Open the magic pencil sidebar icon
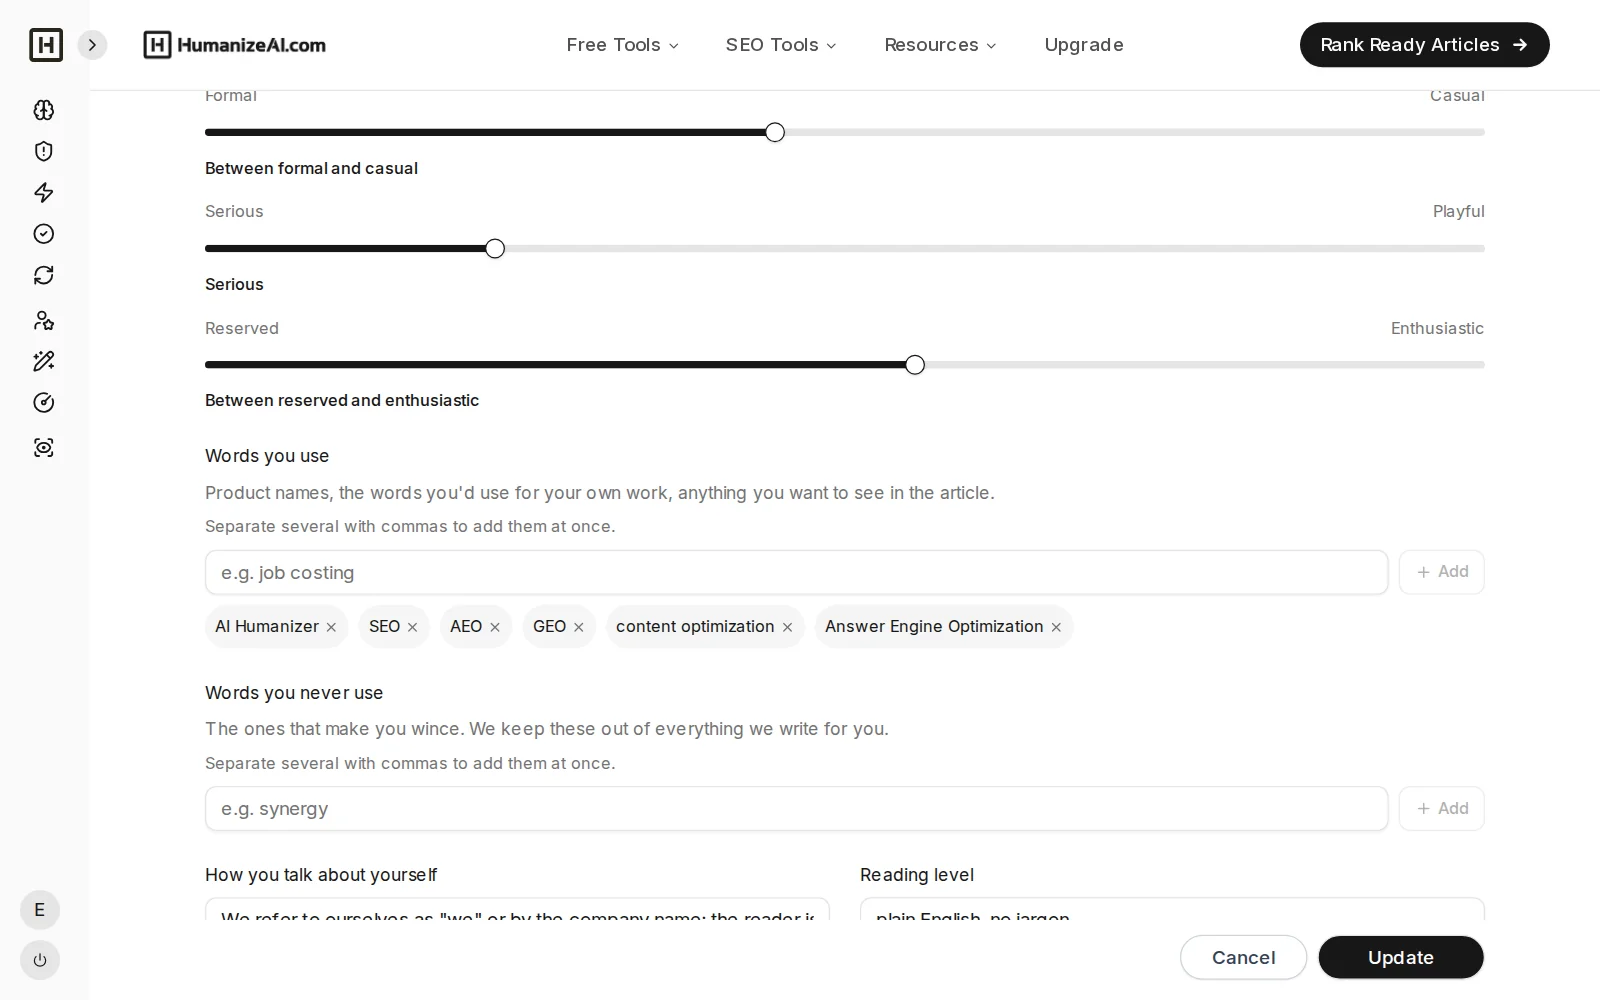Viewport: 1600px width, 1000px height. point(44,361)
